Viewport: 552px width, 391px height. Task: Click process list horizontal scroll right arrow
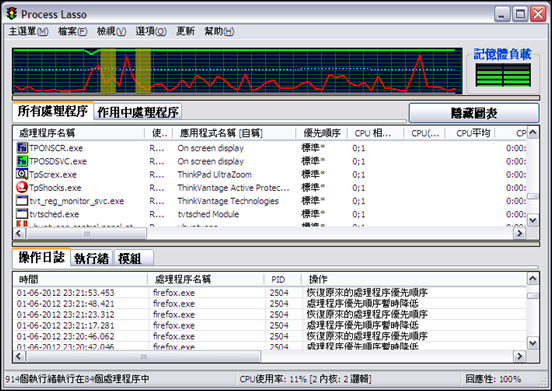click(x=519, y=233)
